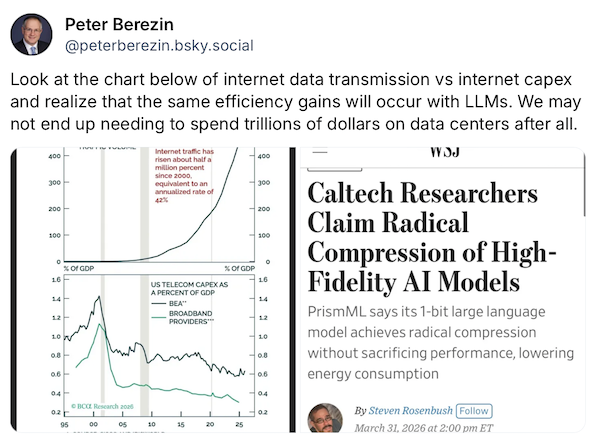
Task: Click the PrismML 1-bit model subheadline
Action: pos(440,342)
